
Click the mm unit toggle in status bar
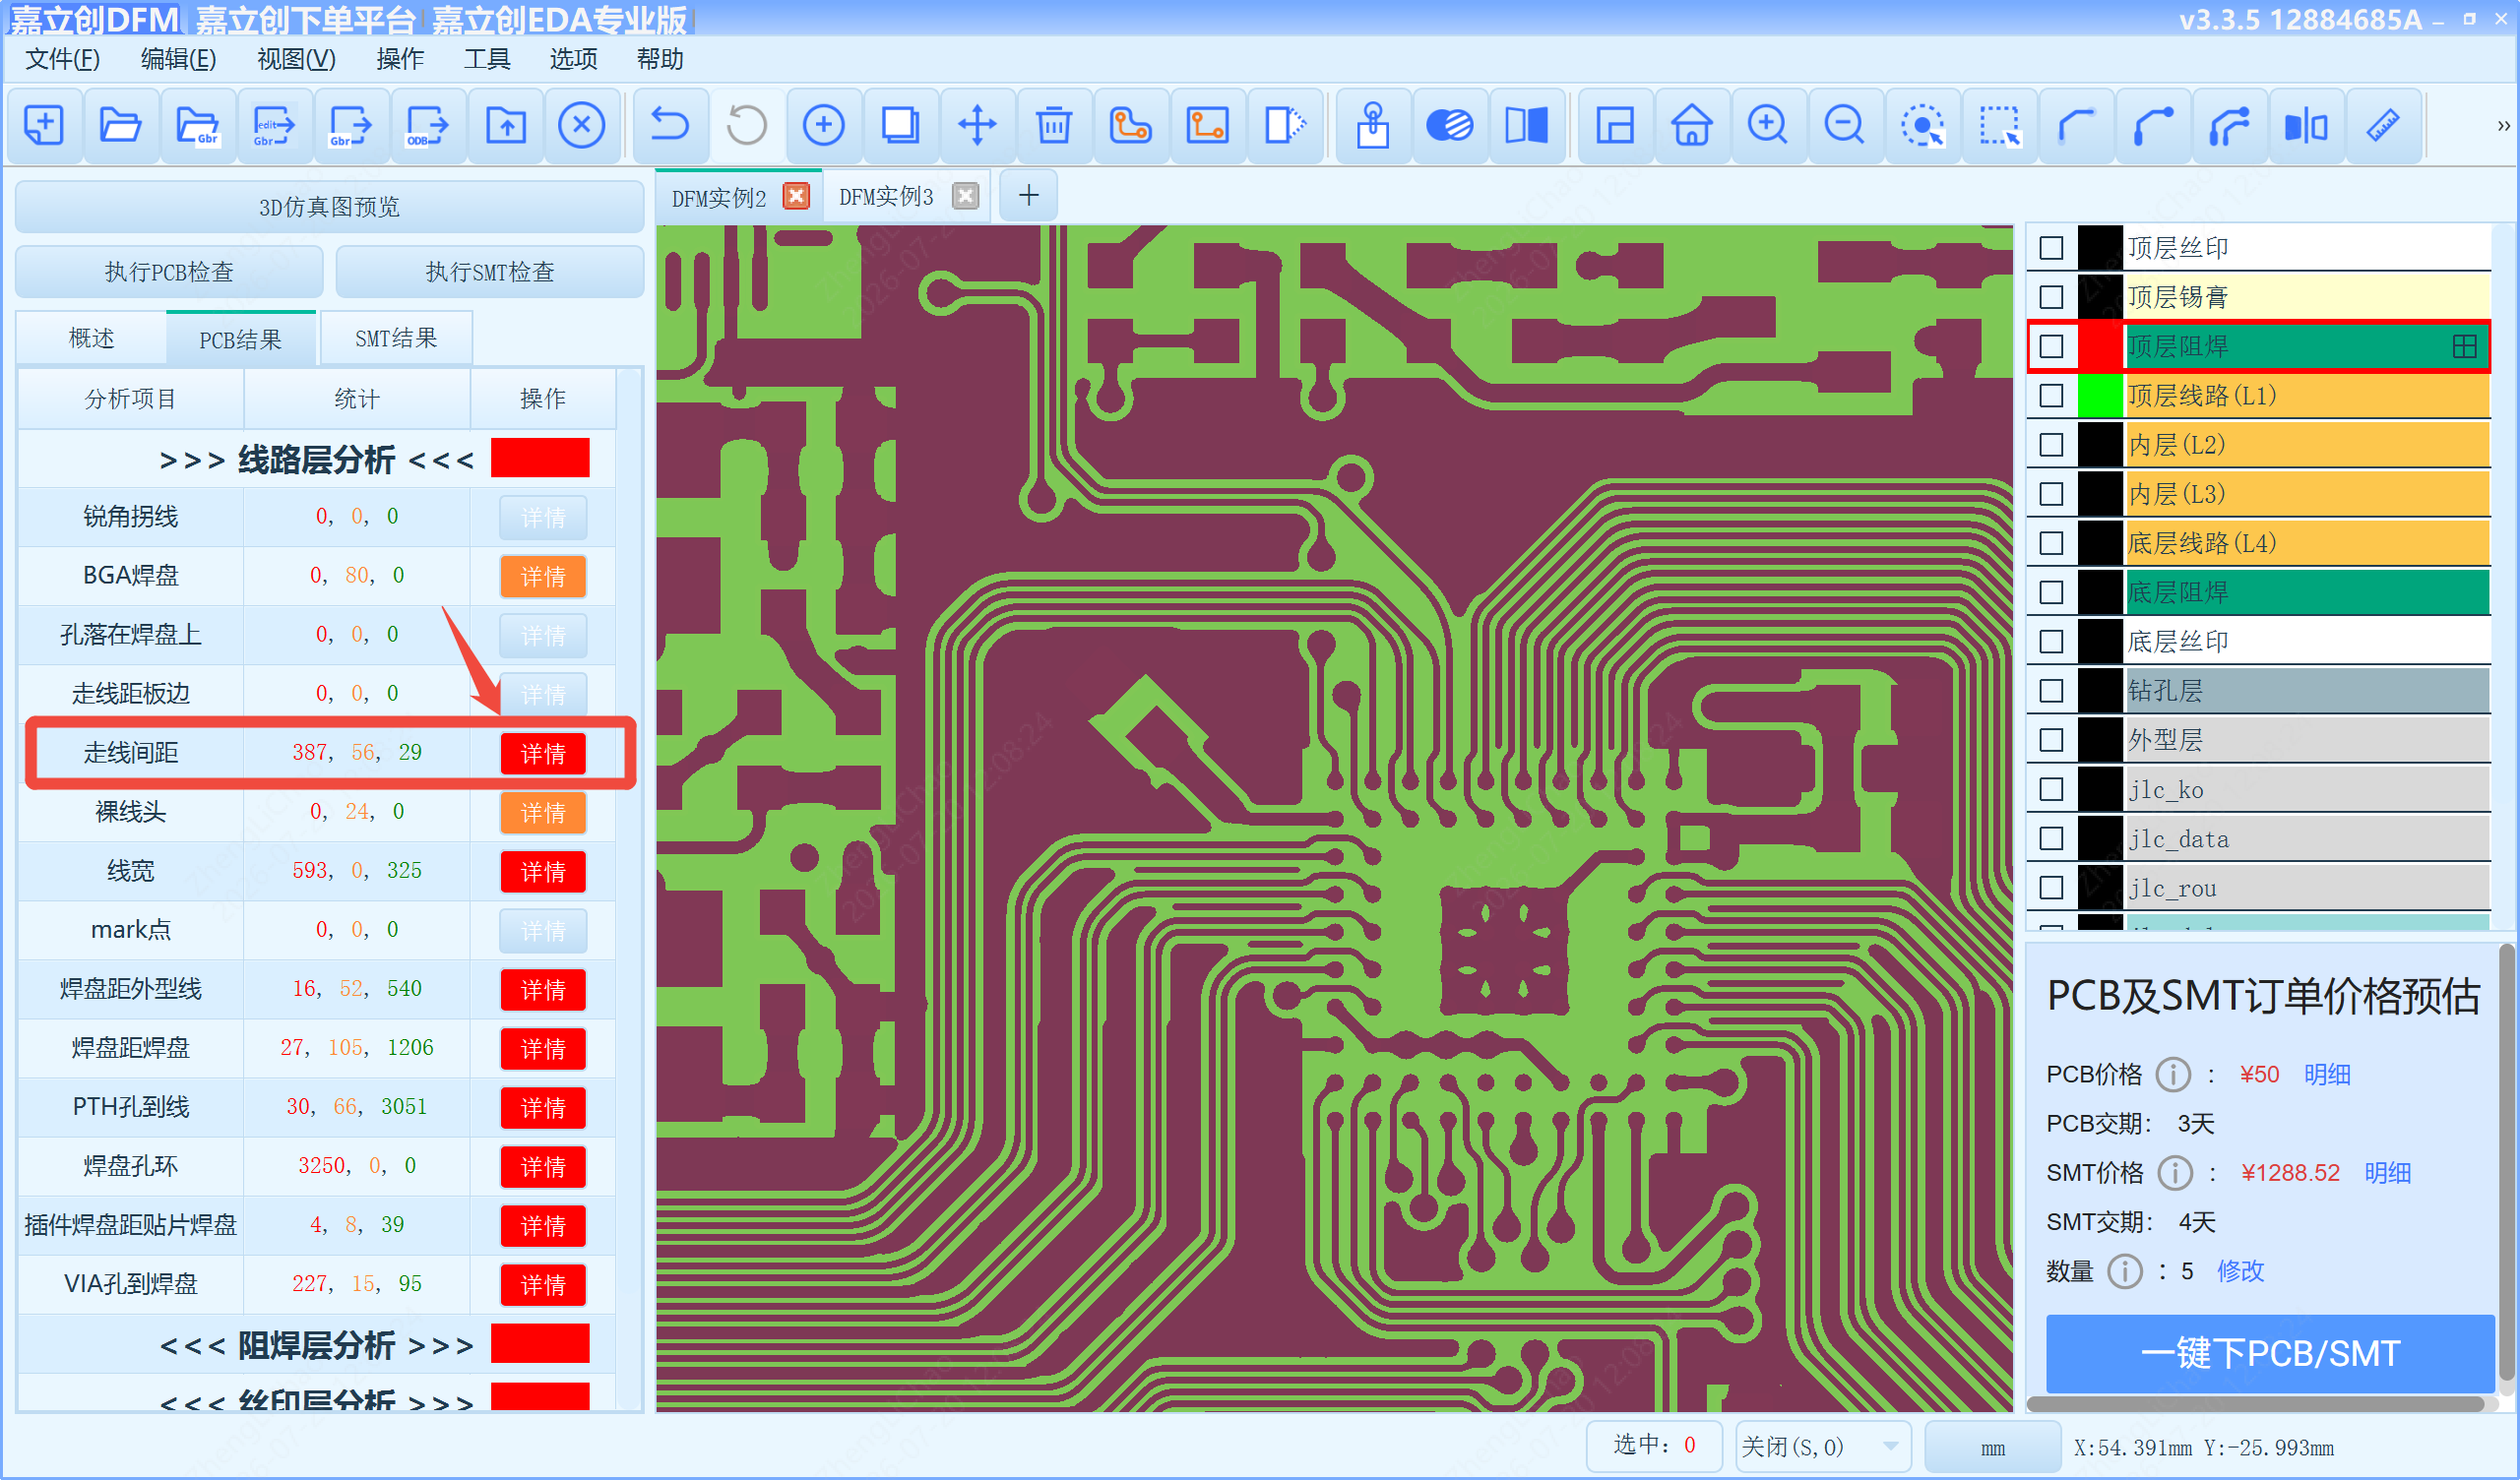tap(1992, 1448)
